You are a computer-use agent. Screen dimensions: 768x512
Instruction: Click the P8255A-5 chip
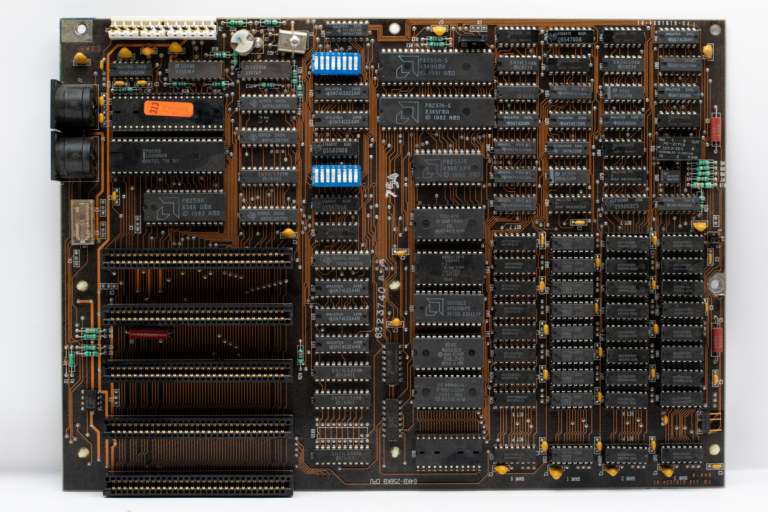point(436,68)
